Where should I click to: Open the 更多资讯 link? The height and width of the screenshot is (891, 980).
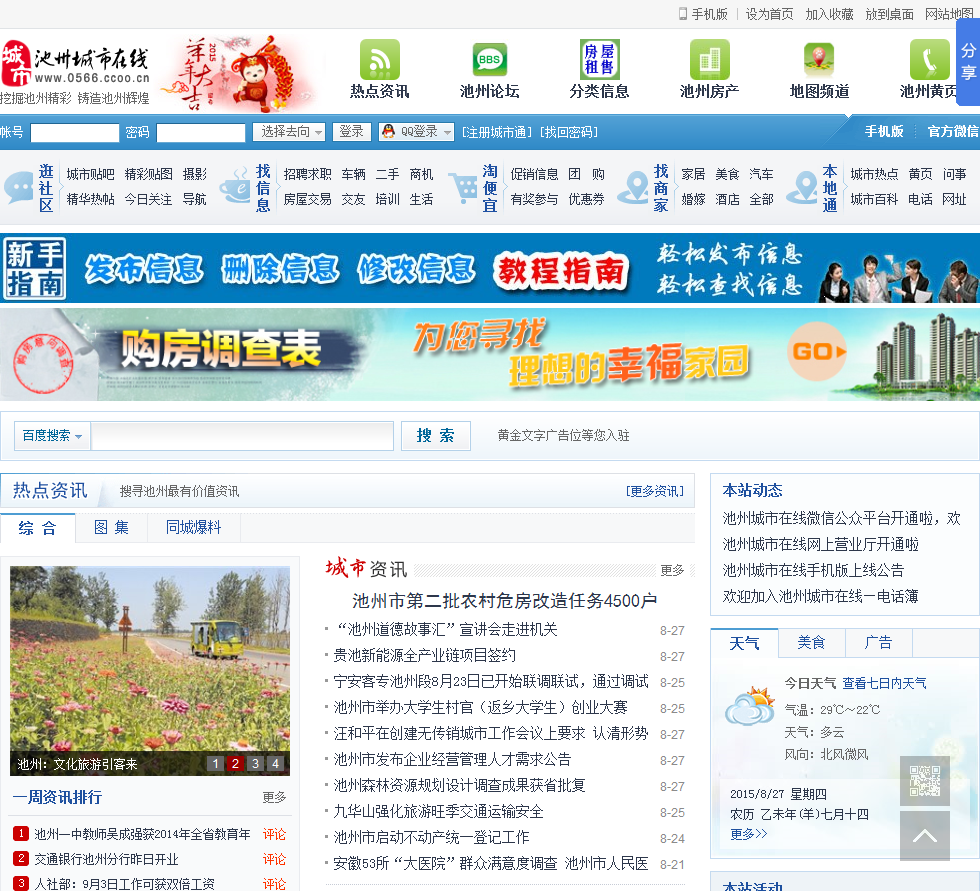pos(654,491)
